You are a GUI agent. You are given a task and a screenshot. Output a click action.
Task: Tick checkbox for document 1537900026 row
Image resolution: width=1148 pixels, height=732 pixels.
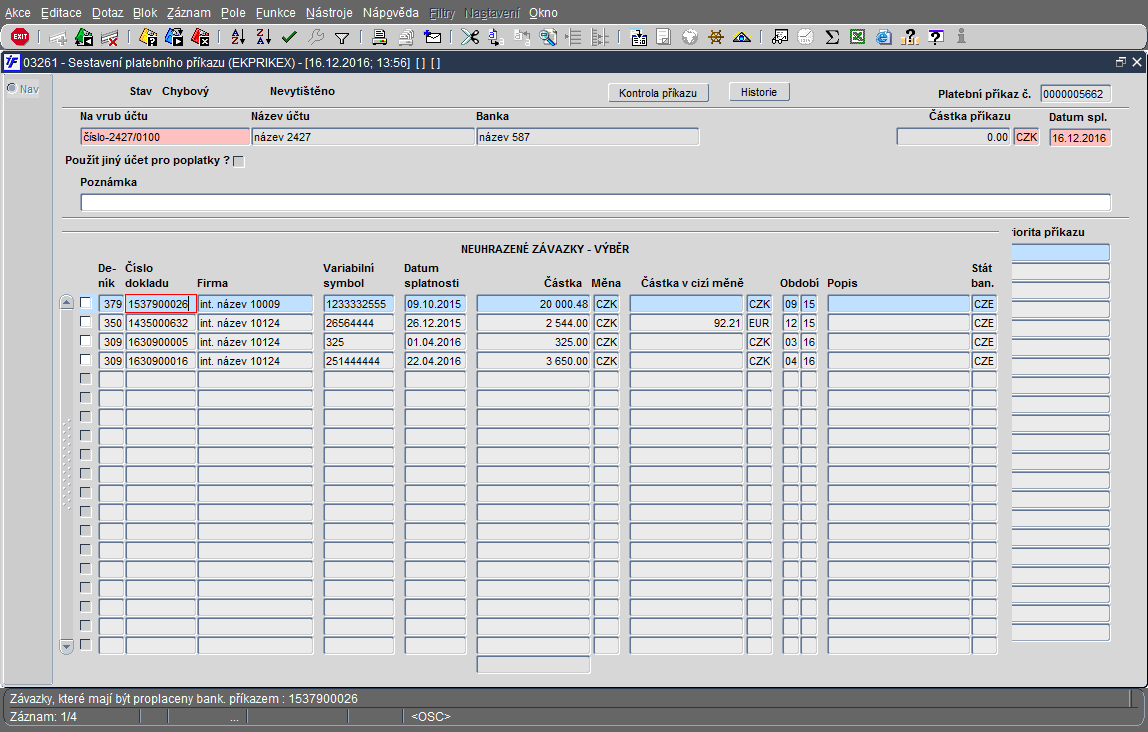tap(86, 303)
